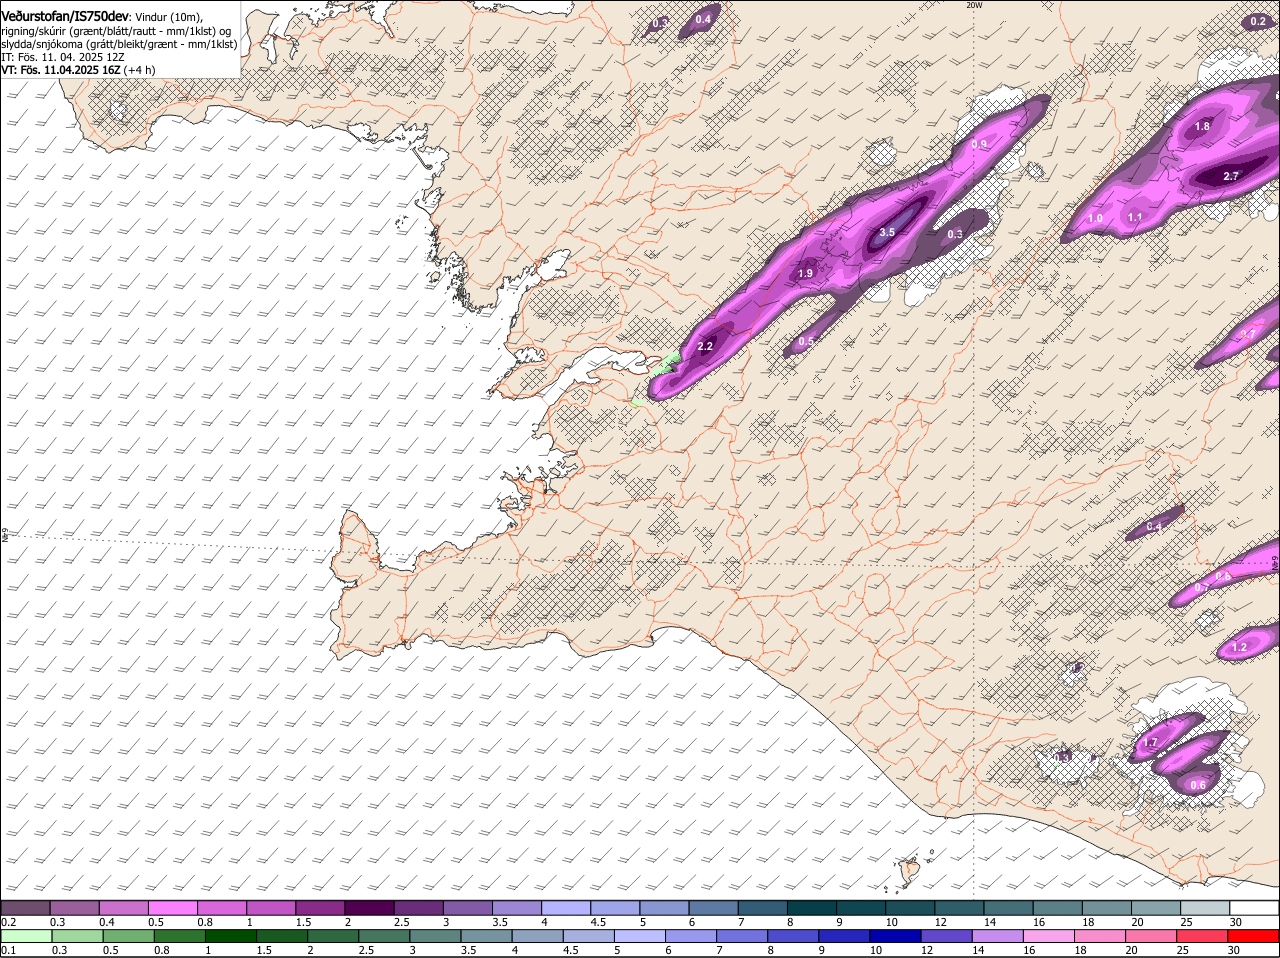Click the bright pink snow swatch between 0.5 and 0.8
Image resolution: width=1280 pixels, height=958 pixels.
(173, 907)
